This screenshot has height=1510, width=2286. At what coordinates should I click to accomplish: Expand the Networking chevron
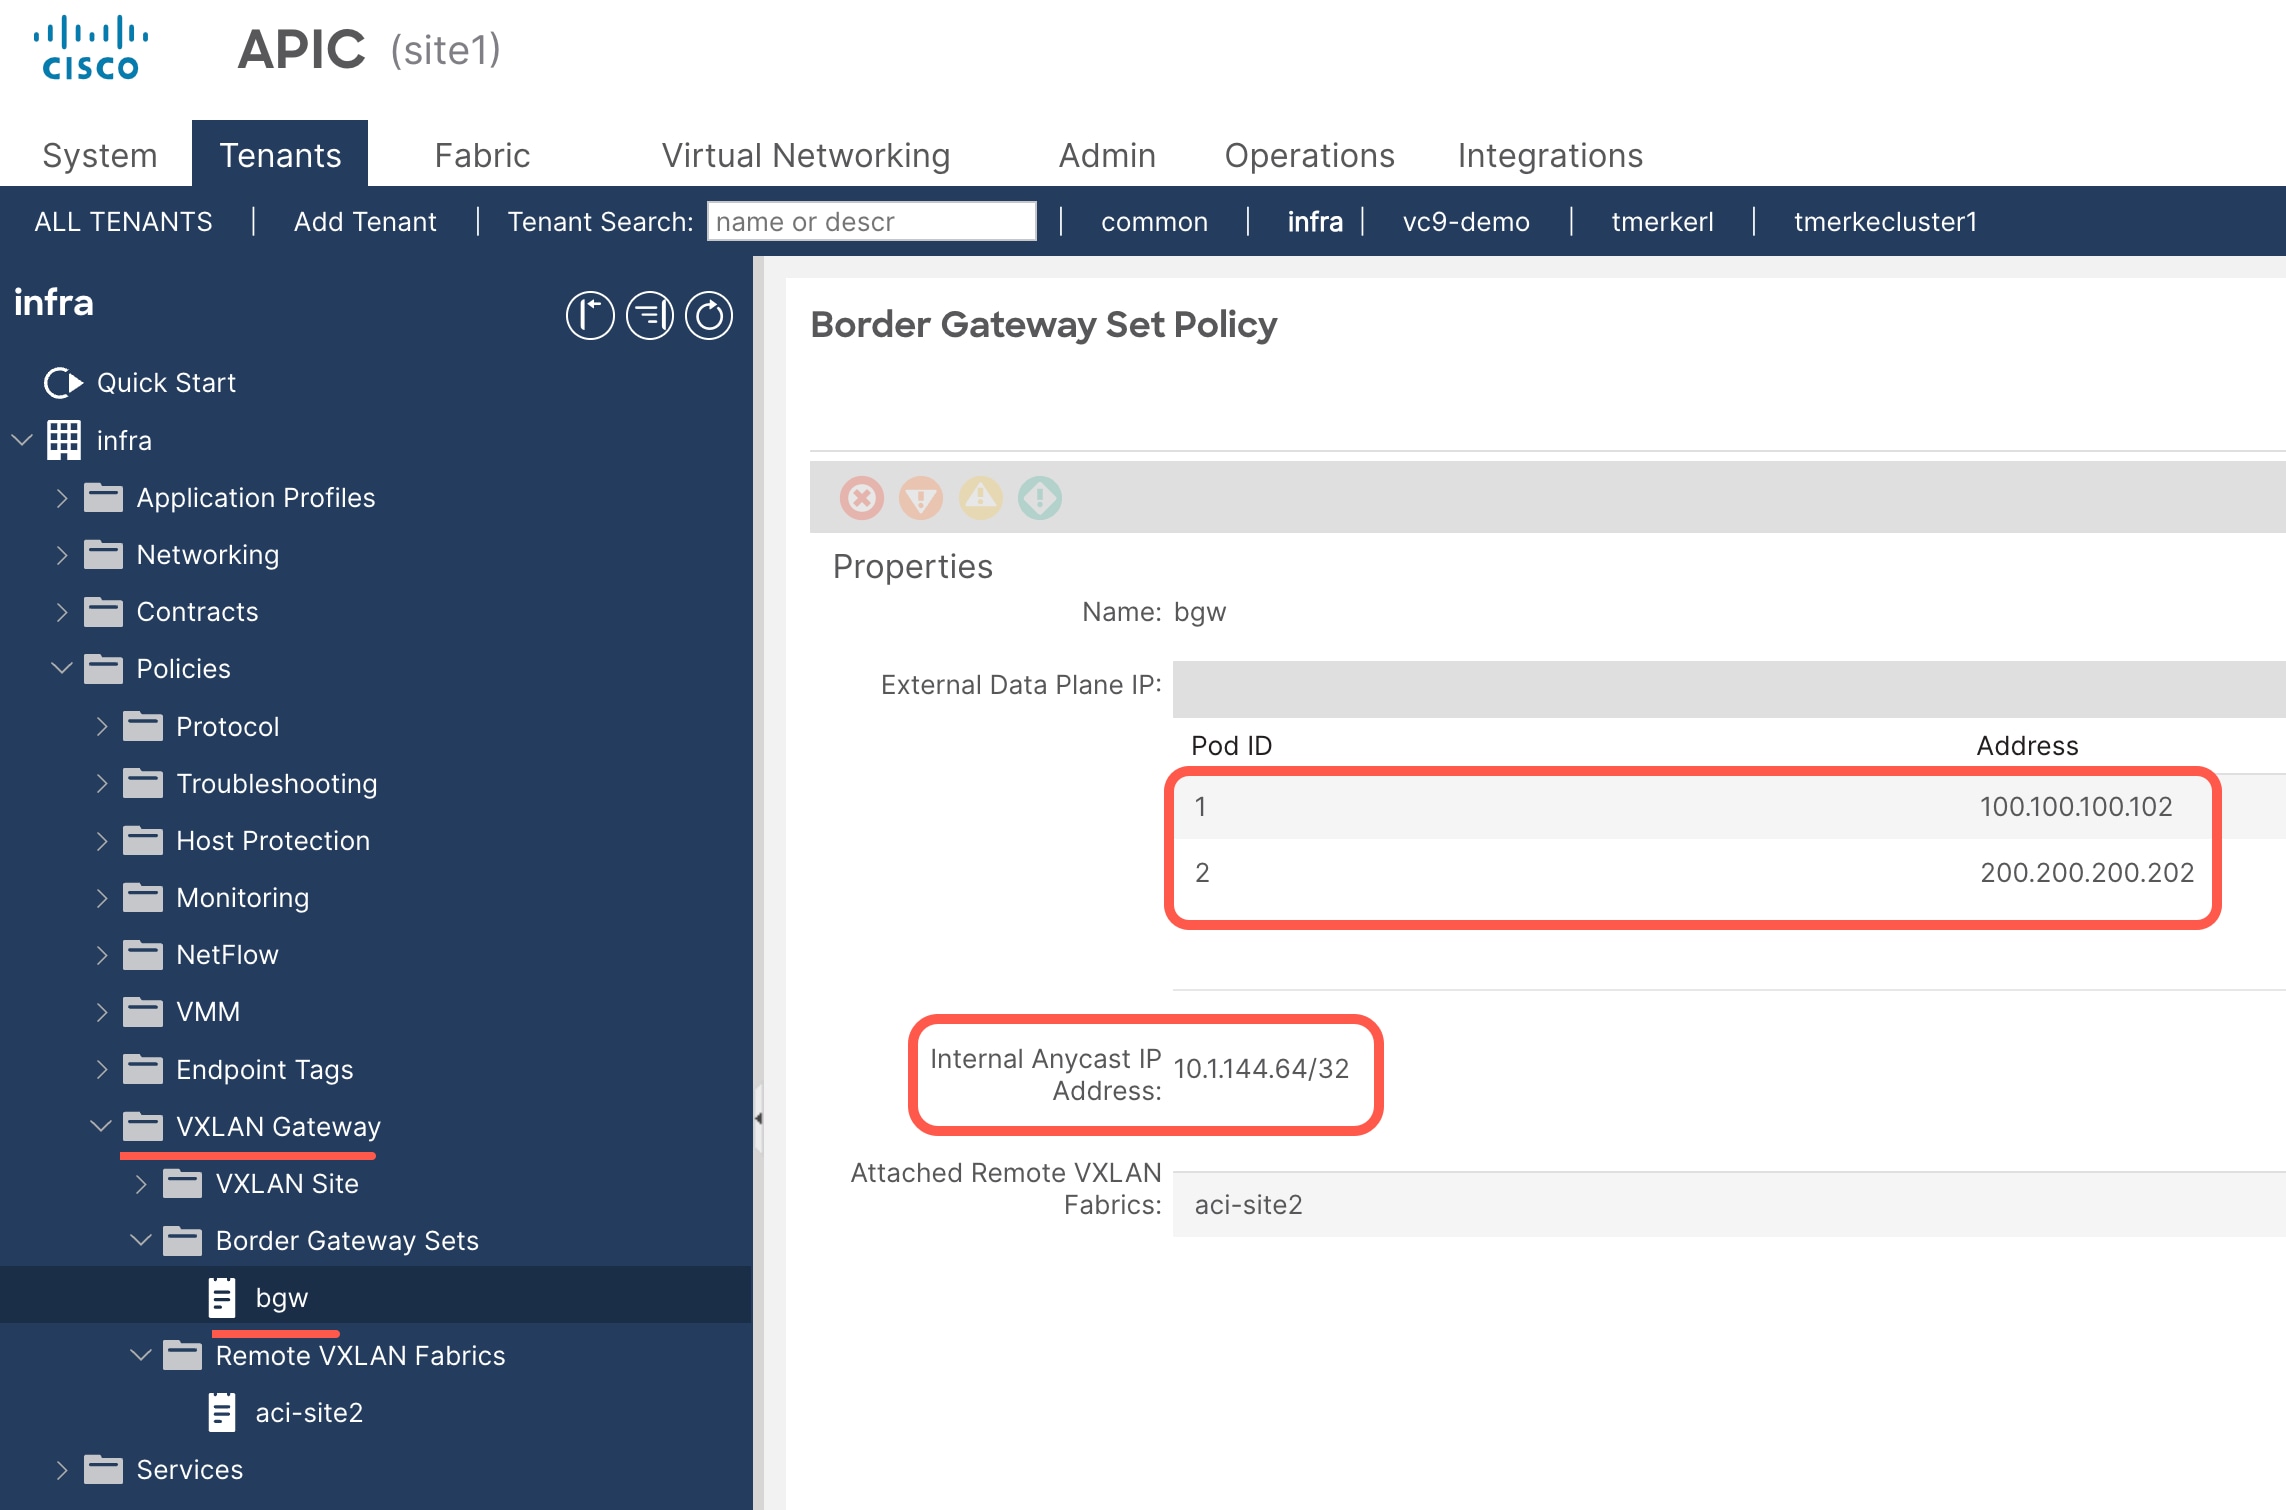62,554
